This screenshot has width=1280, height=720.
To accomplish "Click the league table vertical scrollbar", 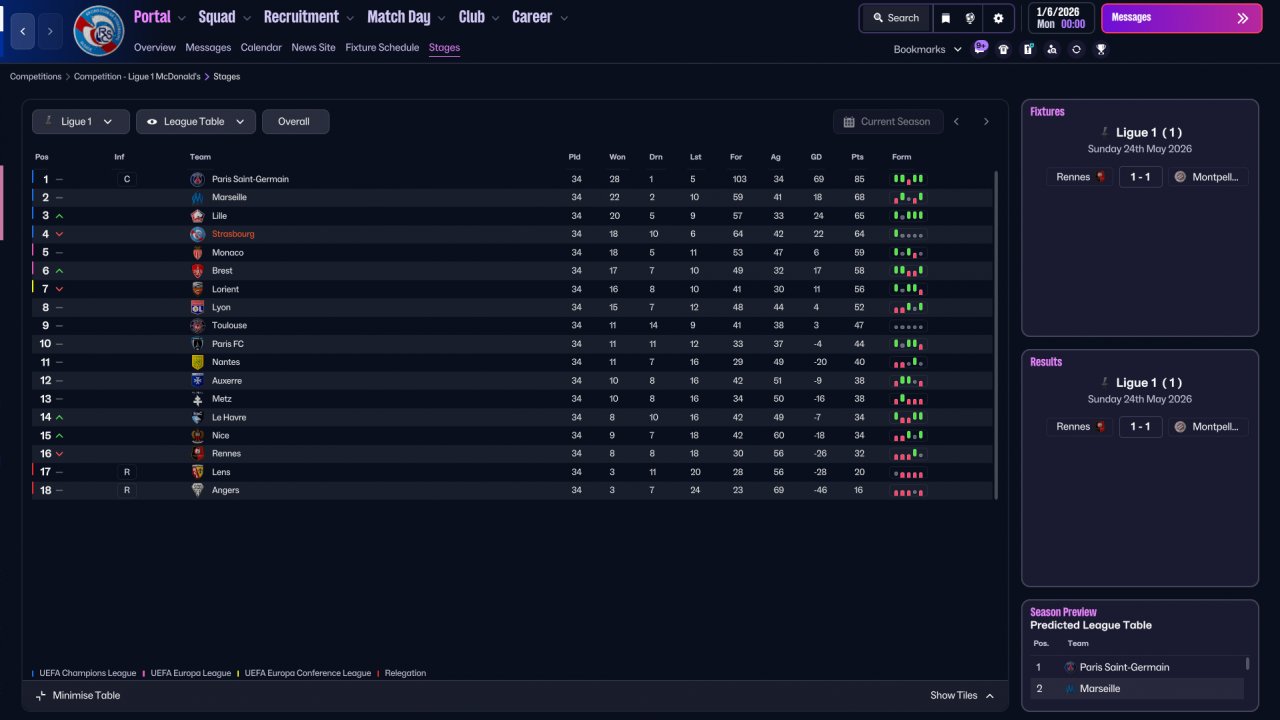I will pyautogui.click(x=996, y=335).
